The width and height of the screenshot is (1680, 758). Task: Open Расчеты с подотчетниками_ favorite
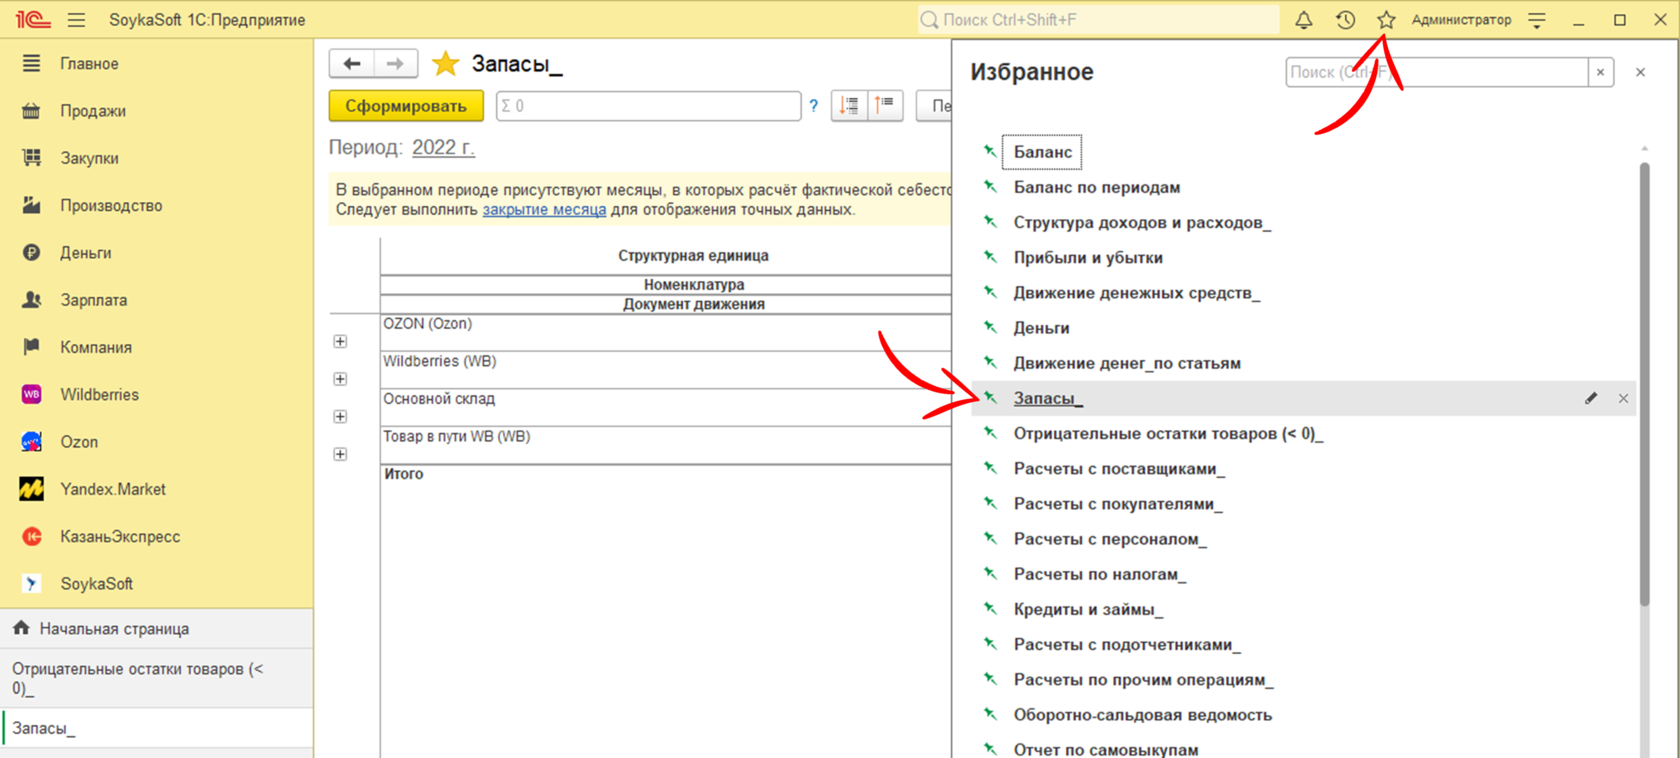[1127, 645]
